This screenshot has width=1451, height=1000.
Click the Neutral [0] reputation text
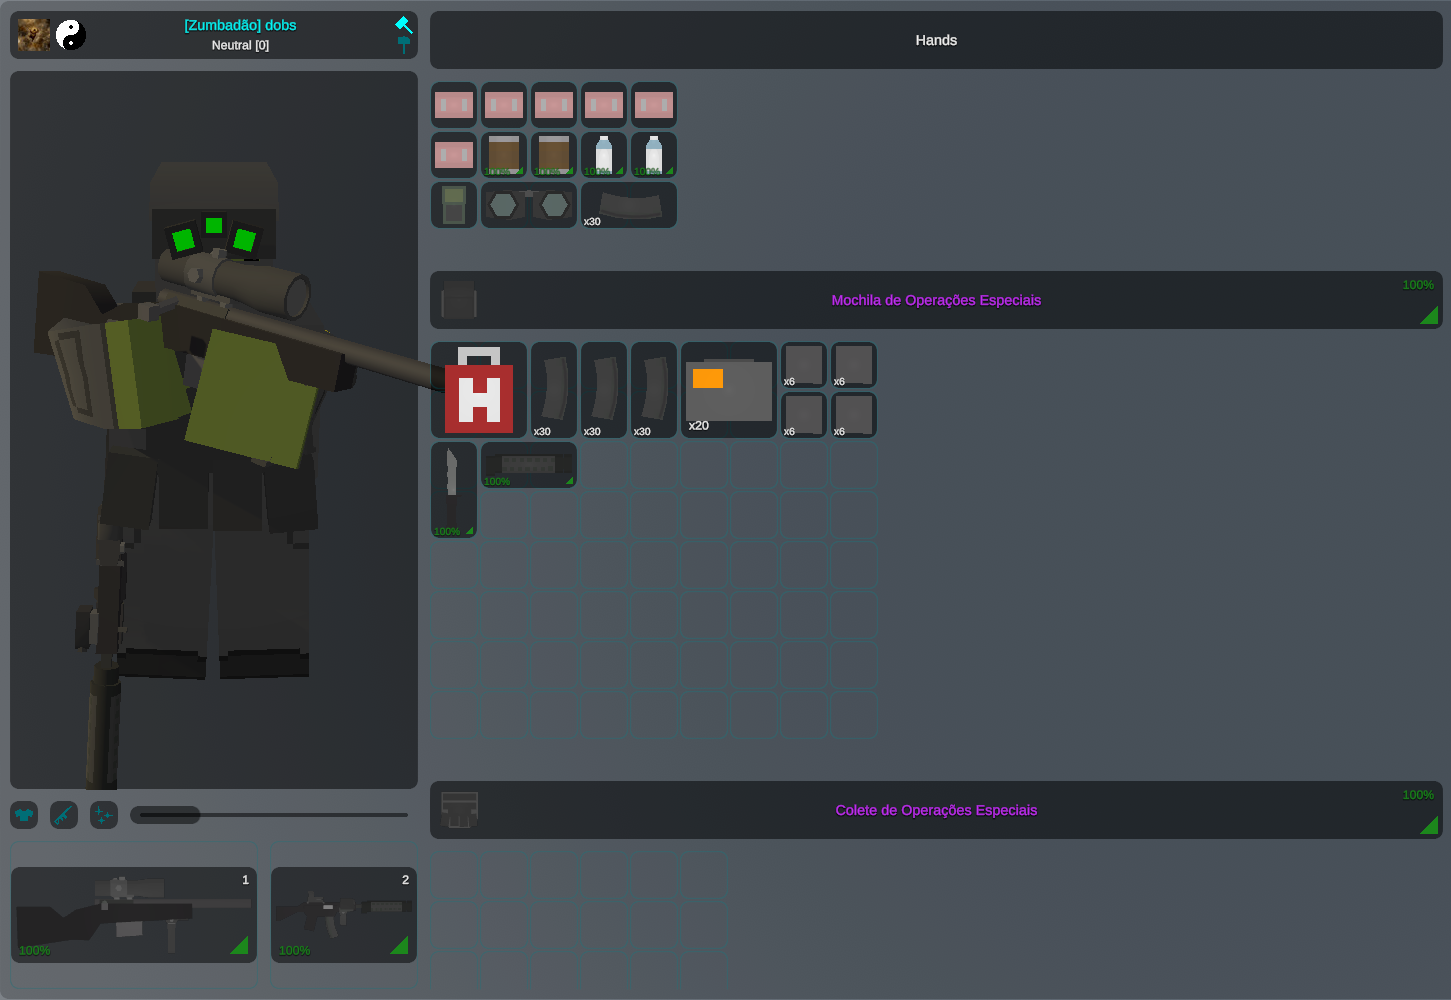[240, 45]
